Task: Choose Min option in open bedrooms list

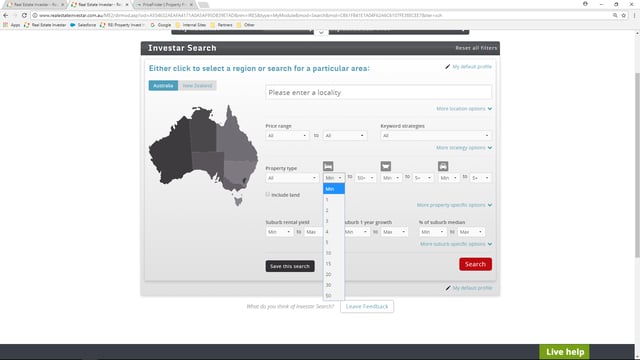Action: (x=334, y=189)
